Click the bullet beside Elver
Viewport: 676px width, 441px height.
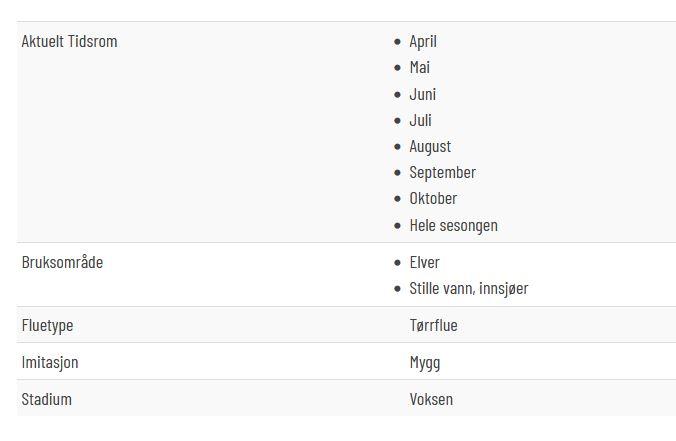pos(397,263)
